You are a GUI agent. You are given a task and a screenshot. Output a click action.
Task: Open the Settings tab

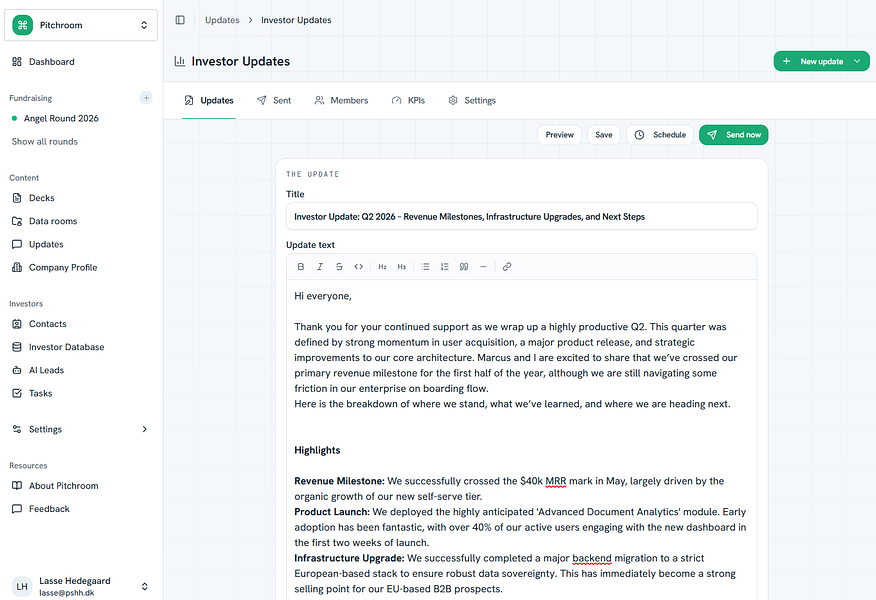point(472,101)
